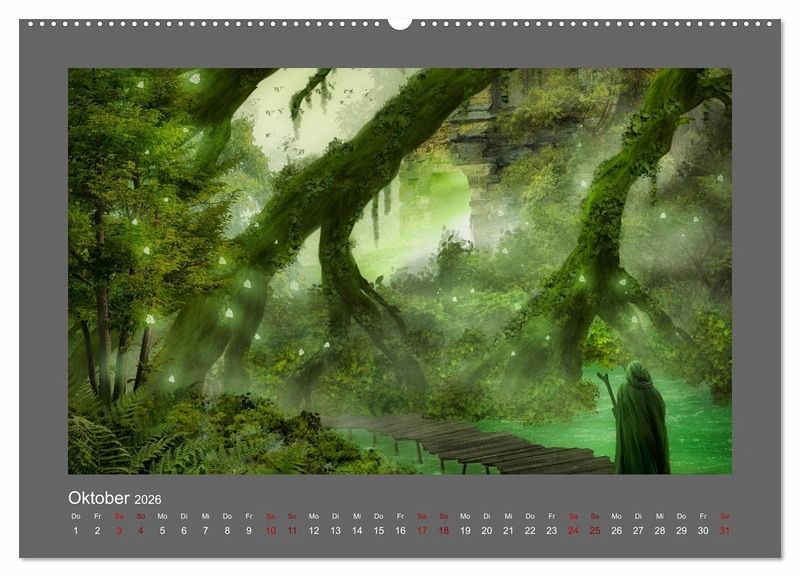
Task: Click the hooded figure with staff
Action: click(x=640, y=420)
